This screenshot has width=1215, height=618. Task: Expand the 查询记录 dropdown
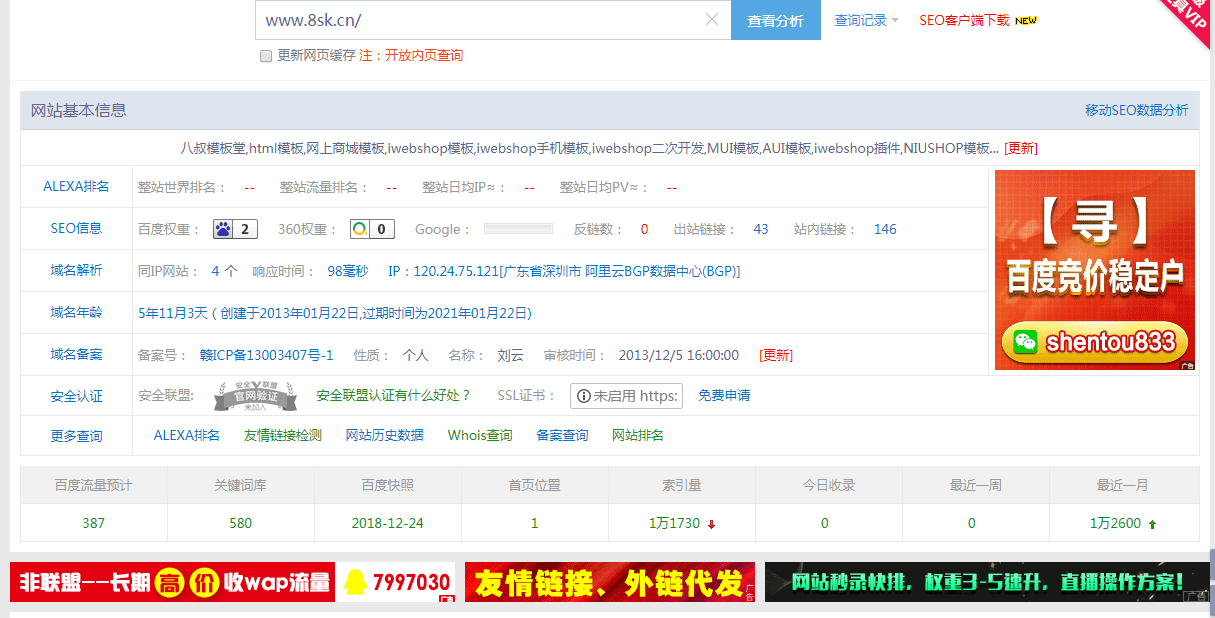click(x=866, y=20)
